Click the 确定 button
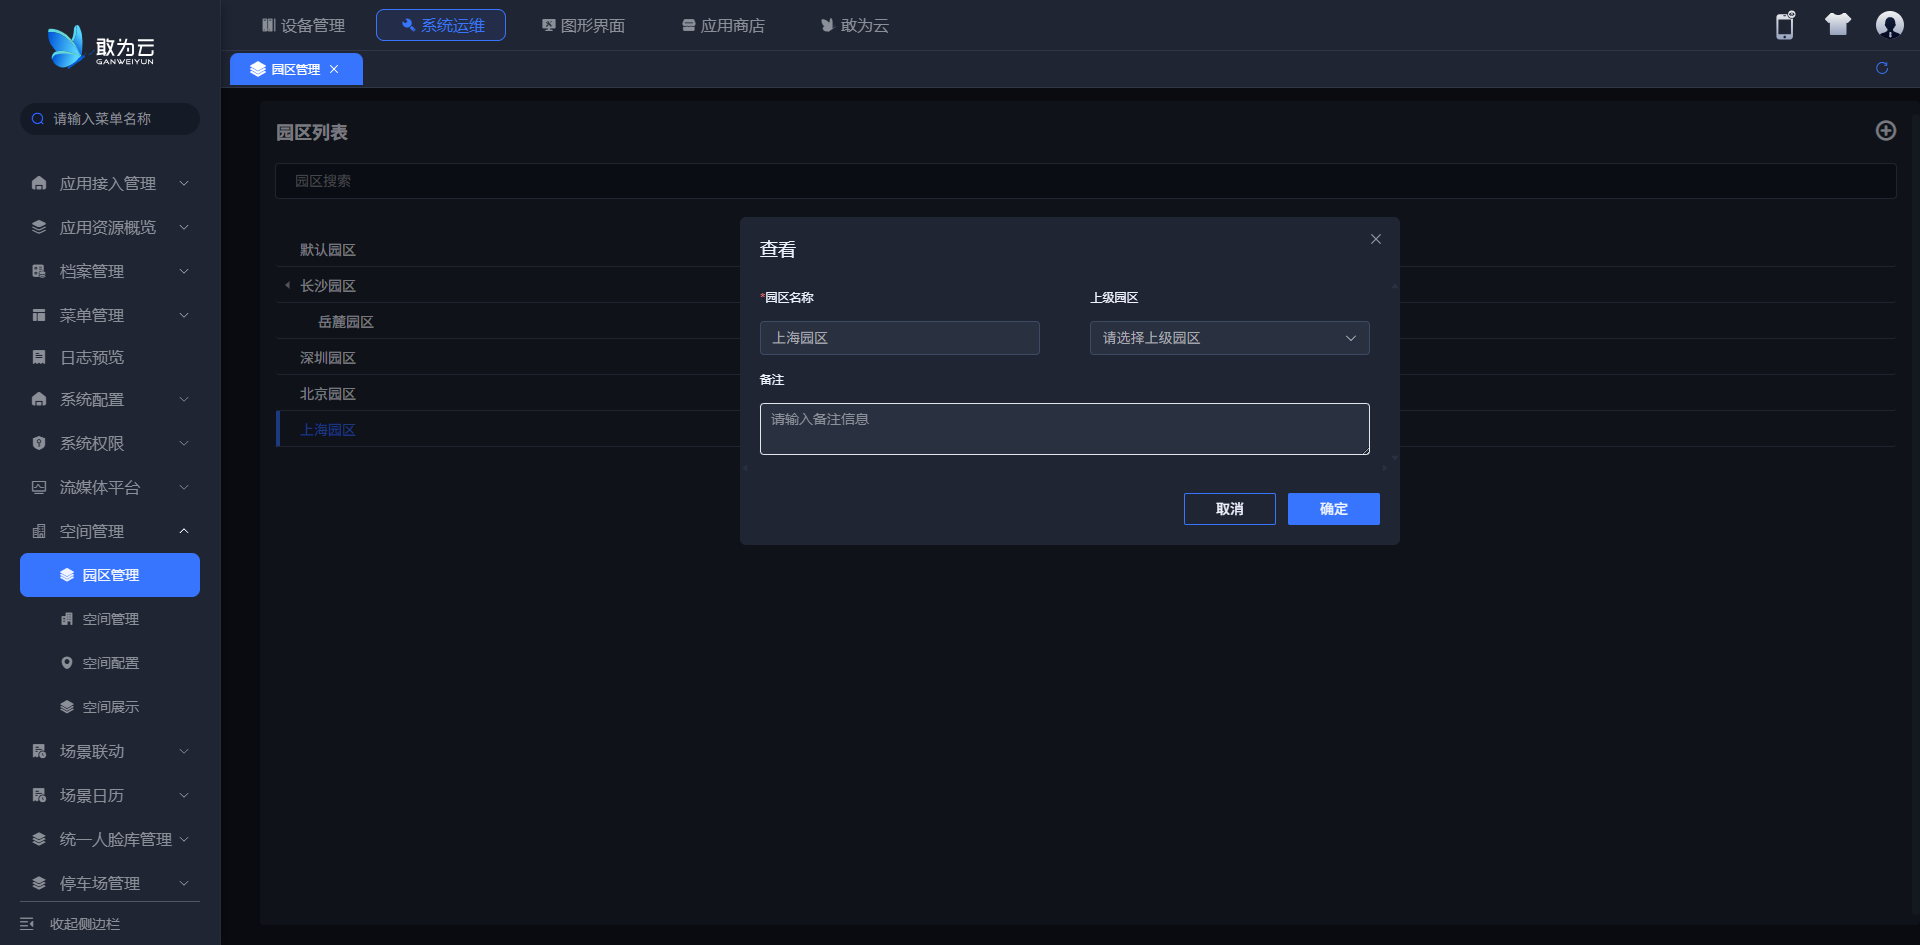 point(1334,509)
